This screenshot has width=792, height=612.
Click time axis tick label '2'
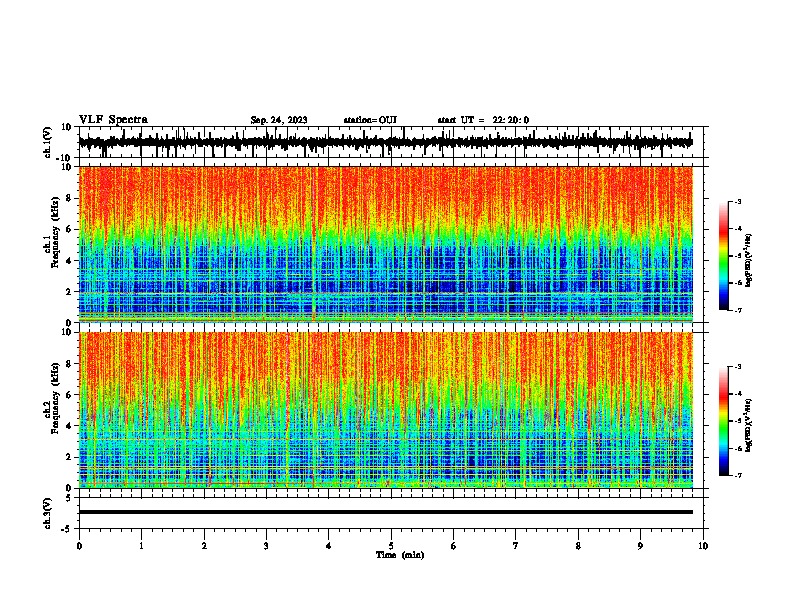[204, 546]
